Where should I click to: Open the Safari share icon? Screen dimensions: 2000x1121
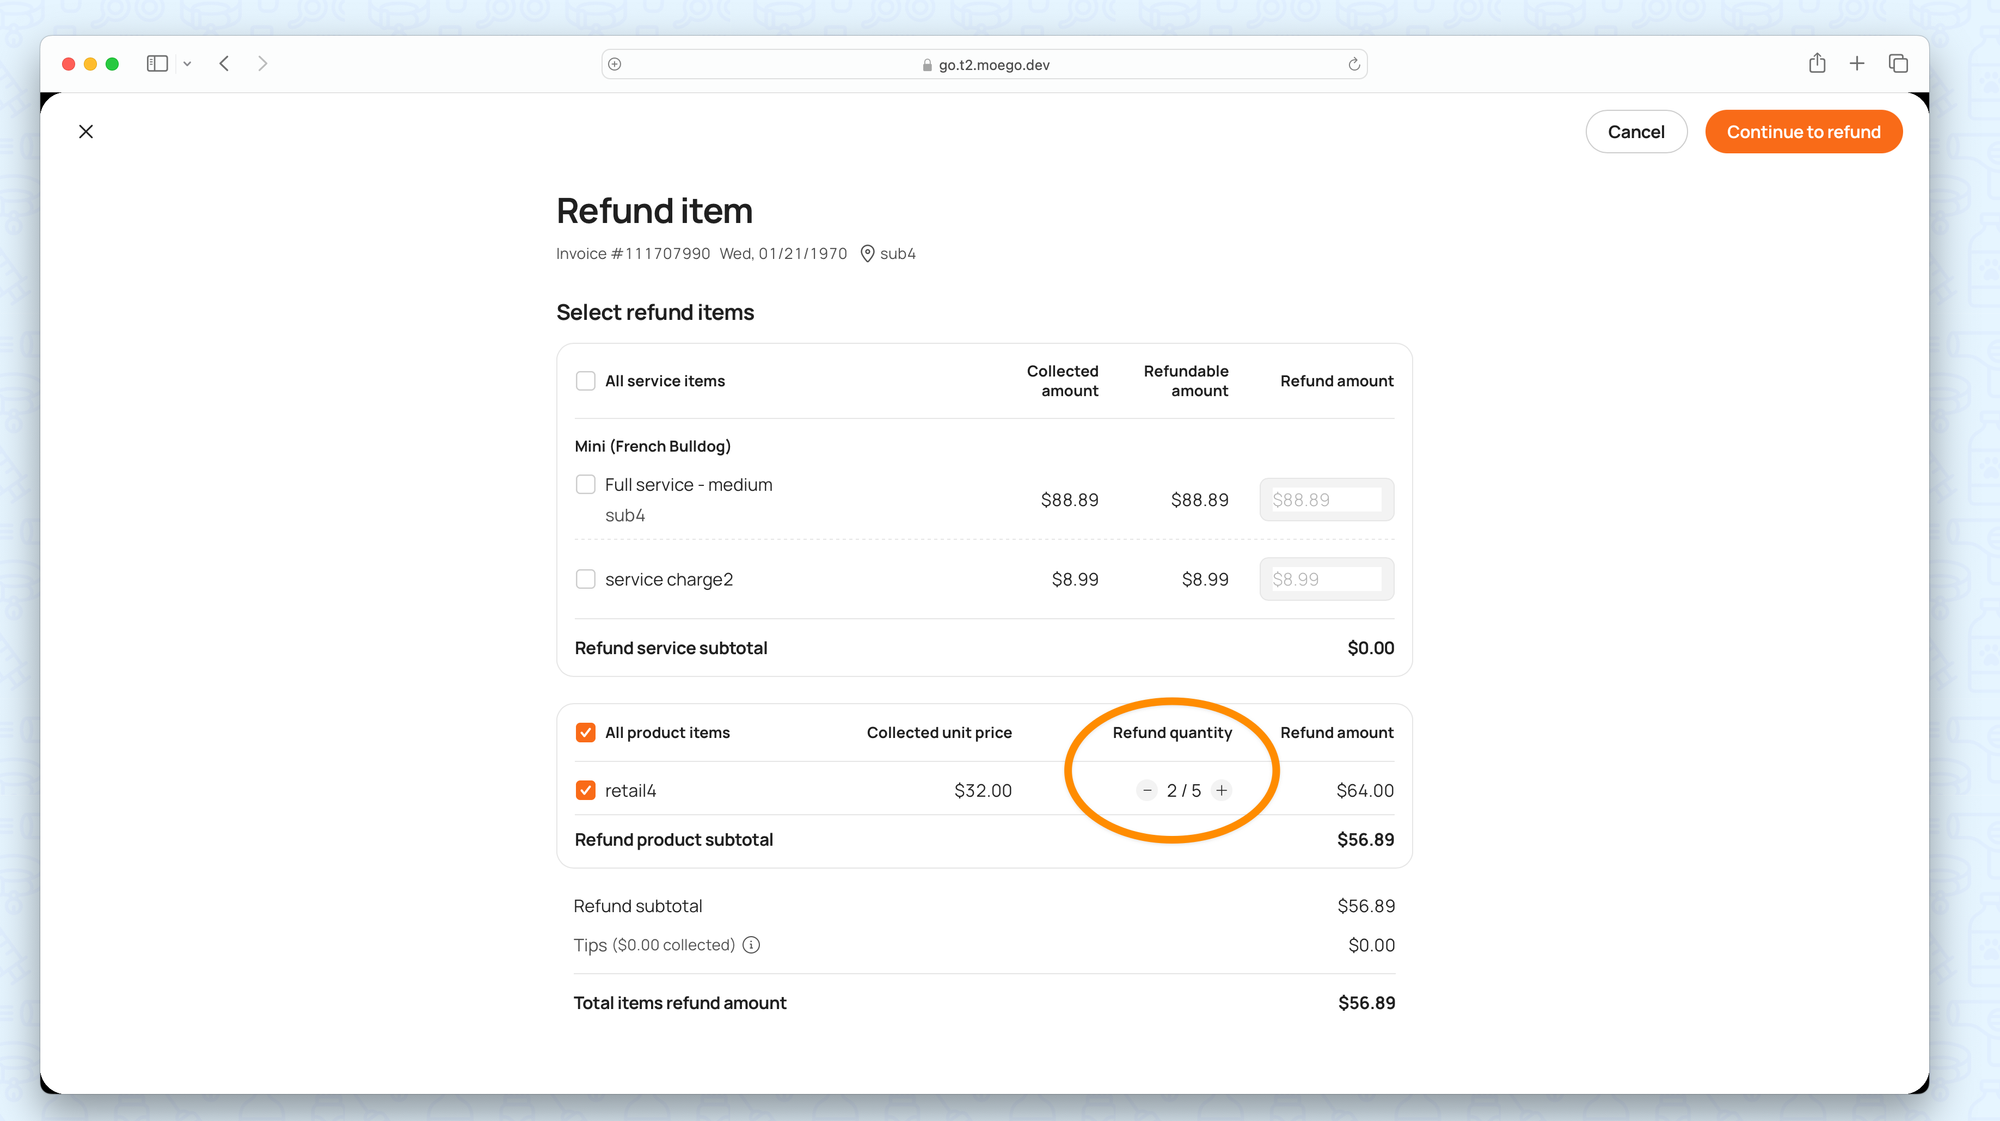pos(1817,64)
